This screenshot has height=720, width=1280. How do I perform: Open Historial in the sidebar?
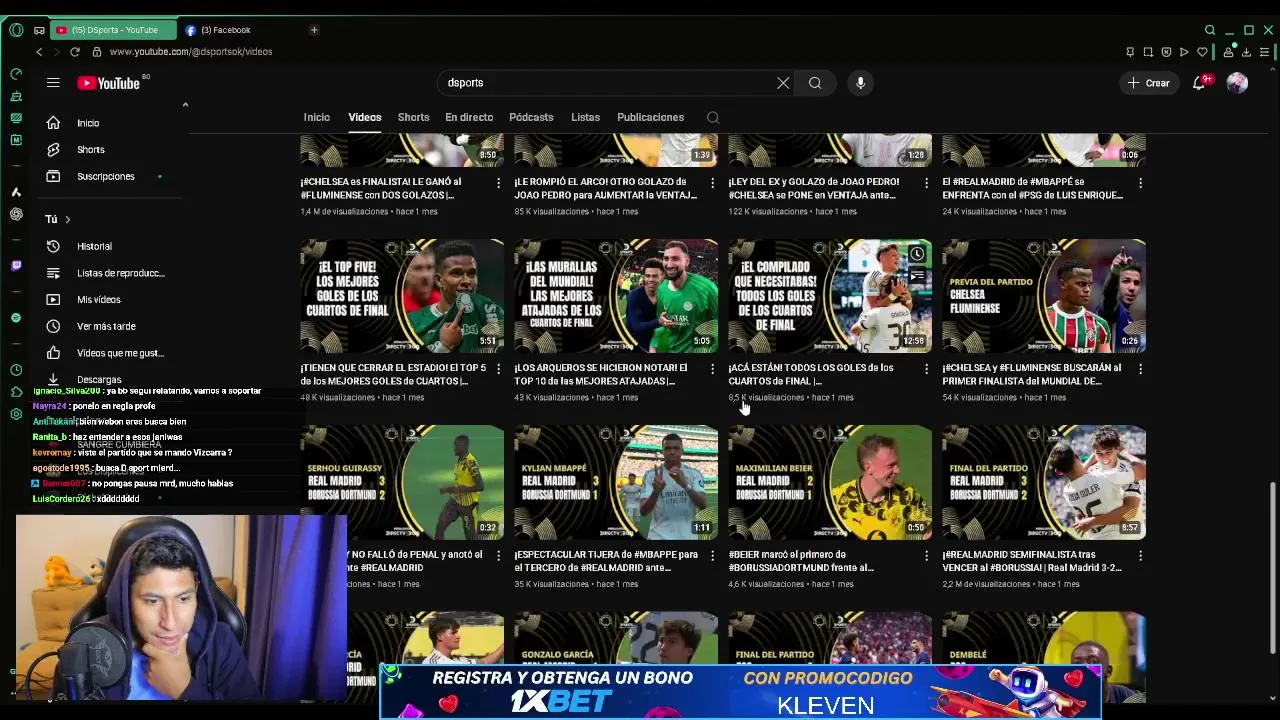(112, 246)
